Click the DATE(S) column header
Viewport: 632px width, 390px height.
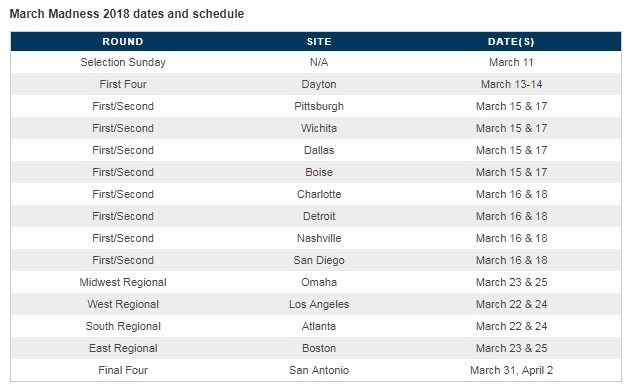click(511, 41)
